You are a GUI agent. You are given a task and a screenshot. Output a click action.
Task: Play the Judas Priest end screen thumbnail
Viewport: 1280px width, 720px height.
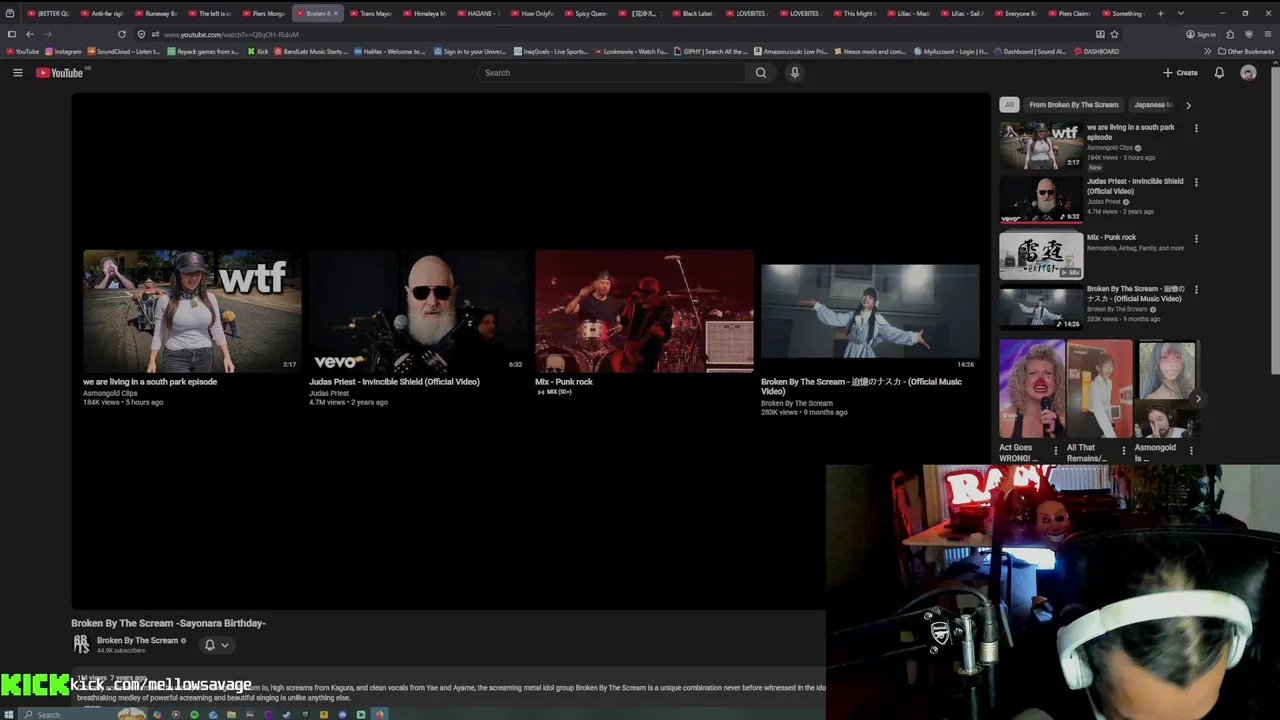[x=418, y=311]
